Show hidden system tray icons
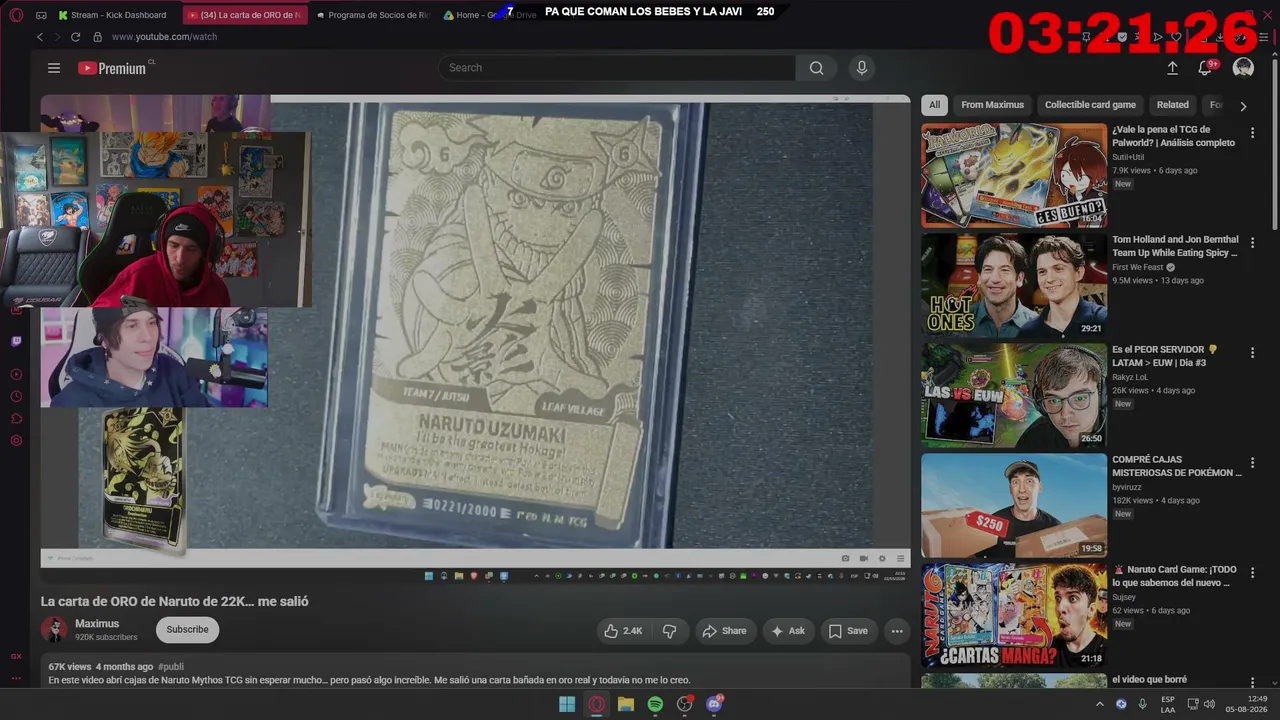 click(x=1100, y=704)
